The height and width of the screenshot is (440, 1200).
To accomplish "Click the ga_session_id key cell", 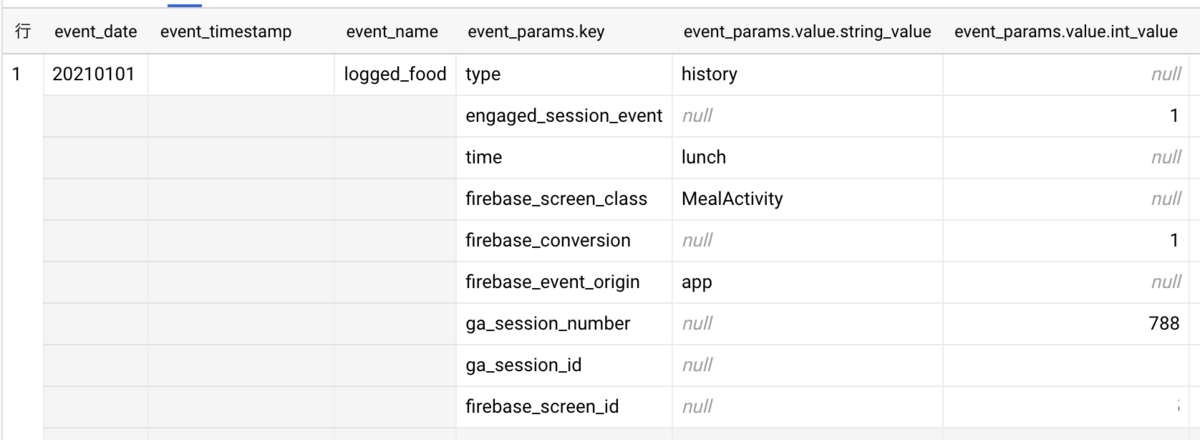I will point(564,365).
